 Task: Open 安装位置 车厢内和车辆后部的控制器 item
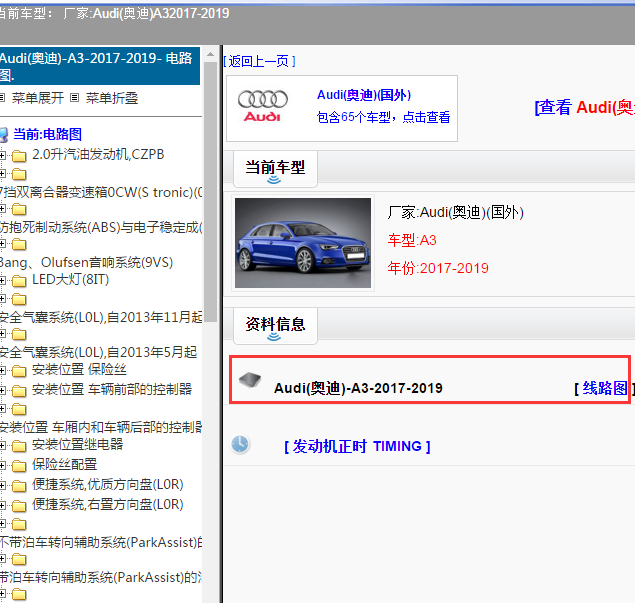tap(101, 427)
